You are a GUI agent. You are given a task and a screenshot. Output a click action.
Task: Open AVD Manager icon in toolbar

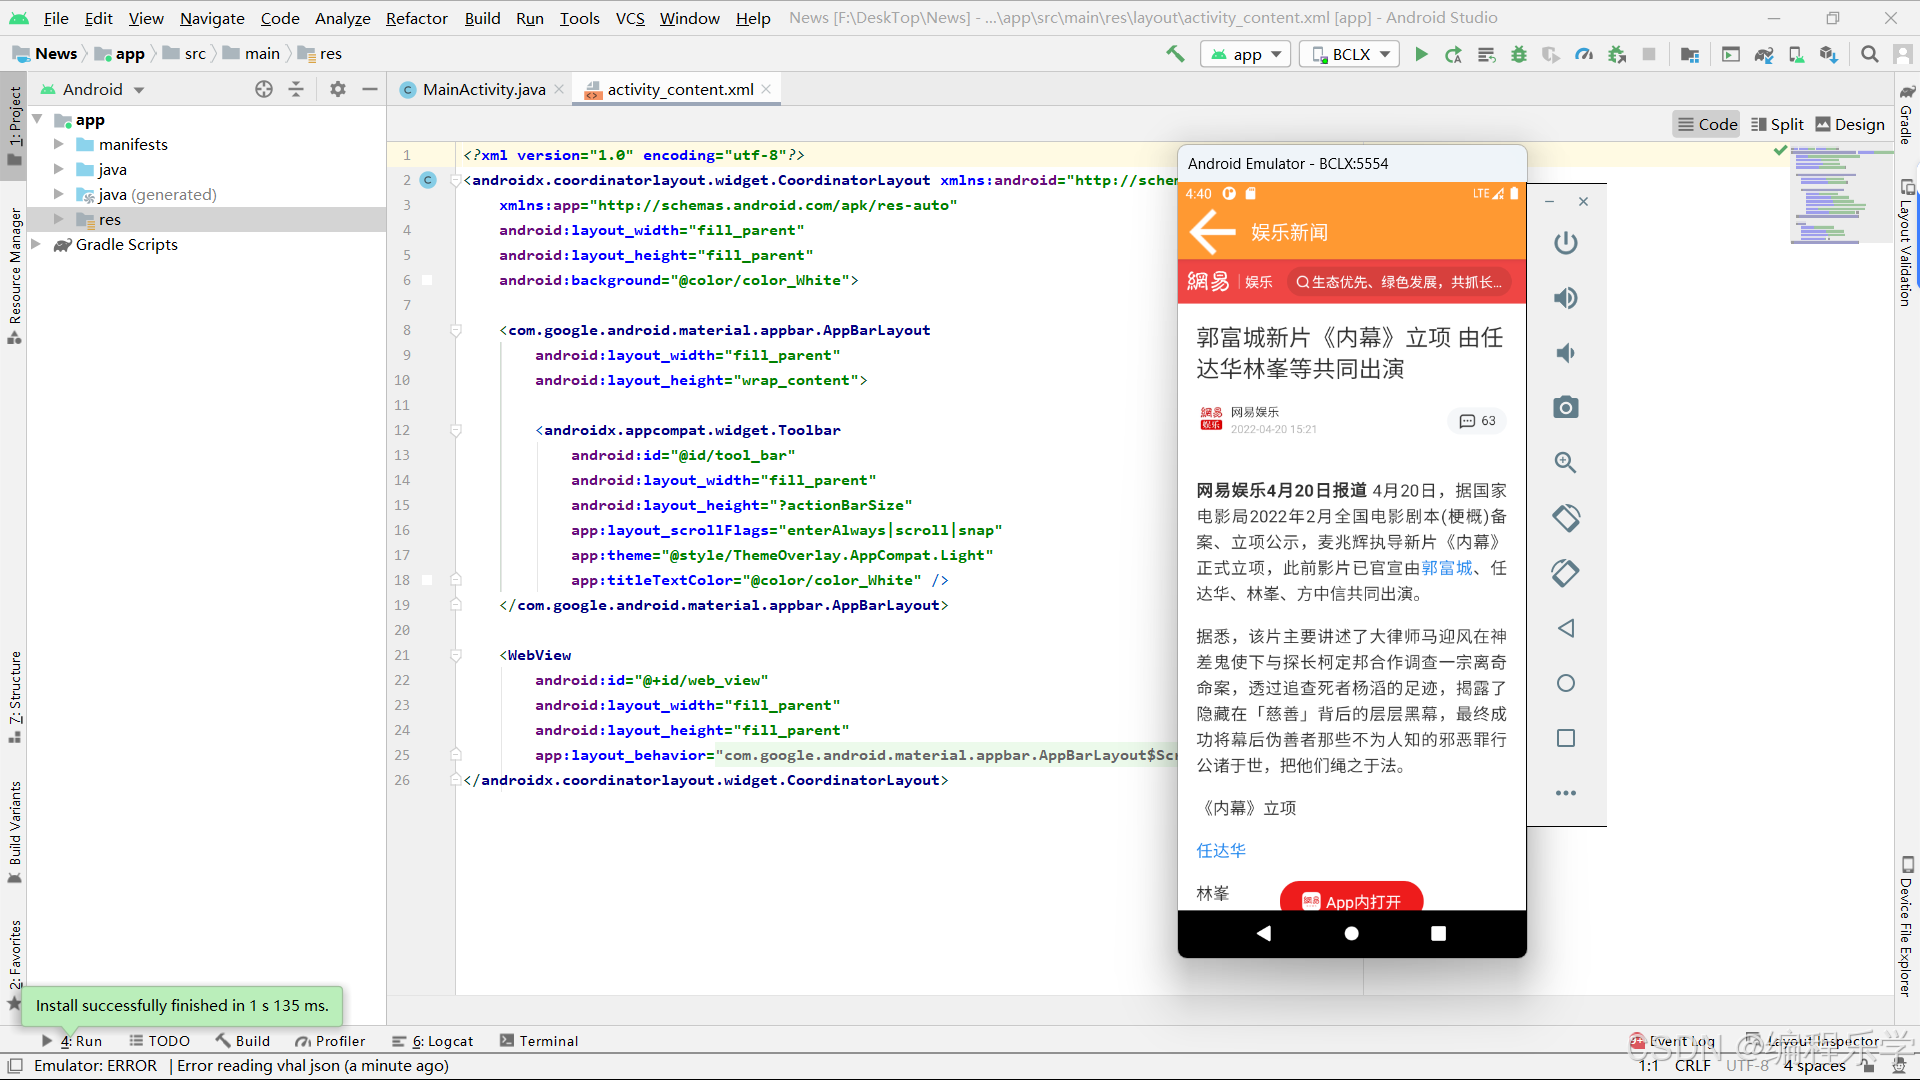coord(1796,54)
